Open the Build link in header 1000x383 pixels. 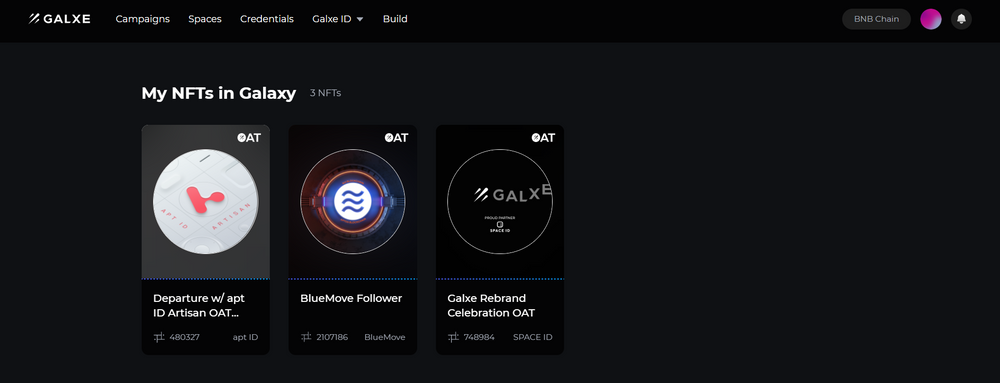point(395,19)
